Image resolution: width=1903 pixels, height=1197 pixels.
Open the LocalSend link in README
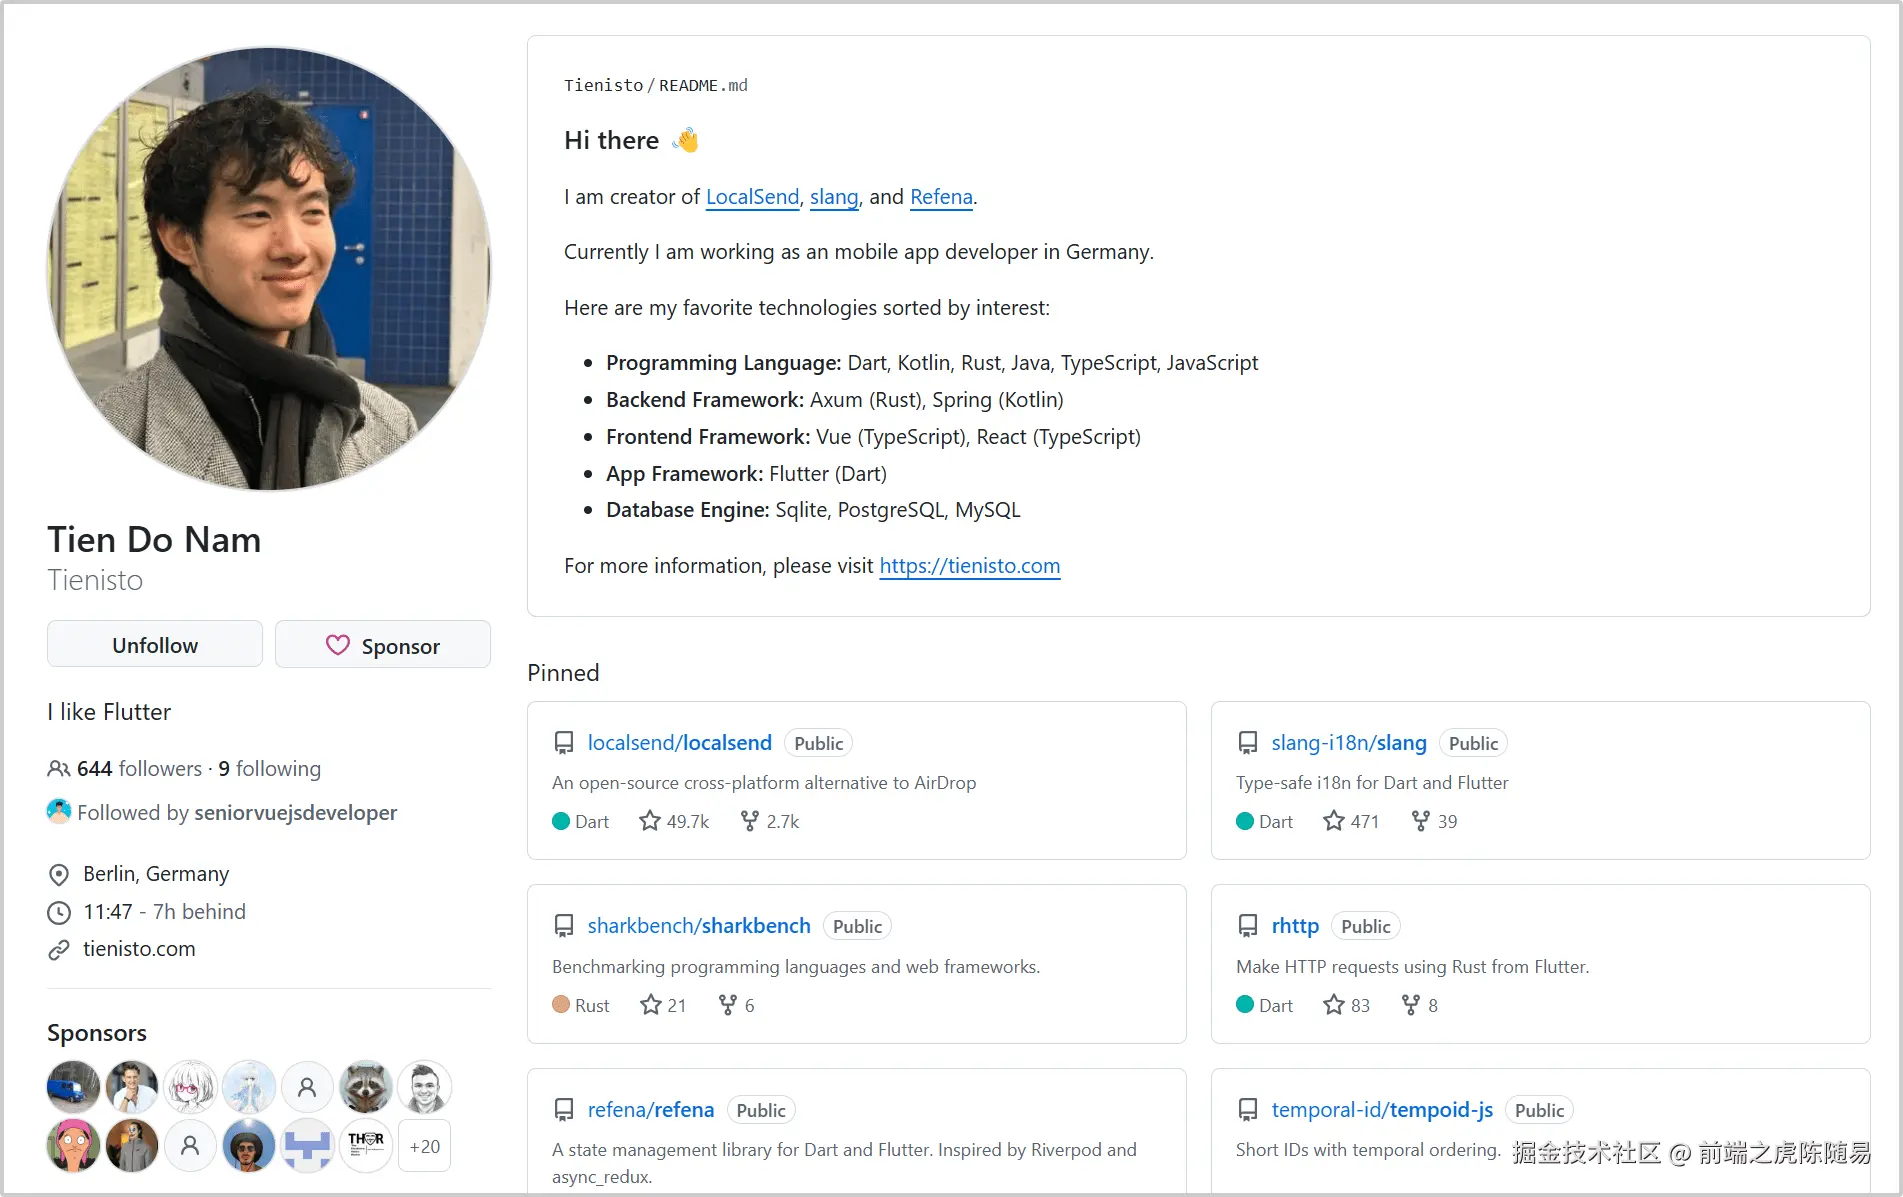click(x=752, y=197)
